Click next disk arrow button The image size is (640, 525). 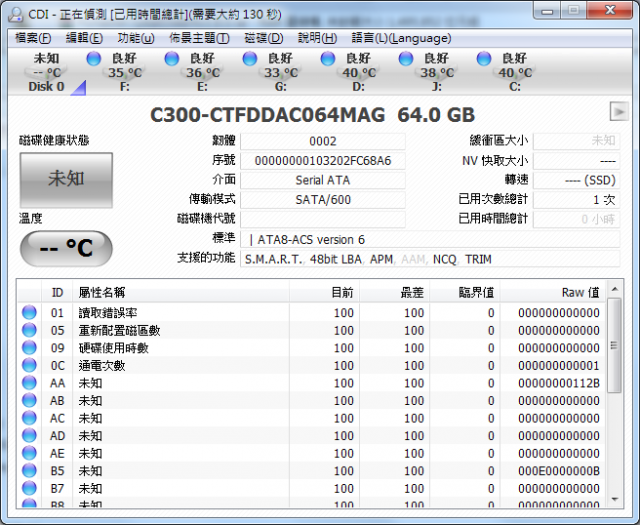pos(619,111)
